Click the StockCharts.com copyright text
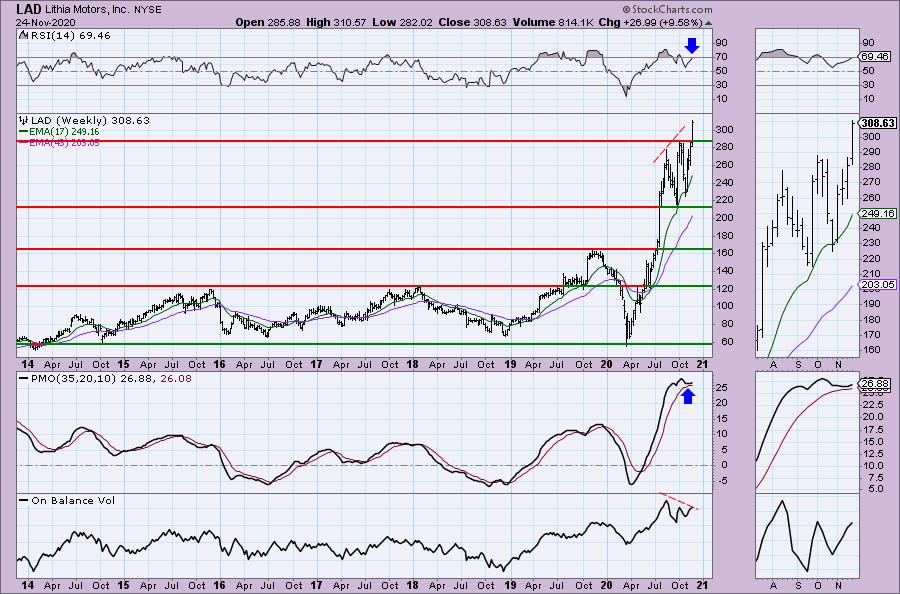The width and height of the screenshot is (900, 594). point(667,9)
